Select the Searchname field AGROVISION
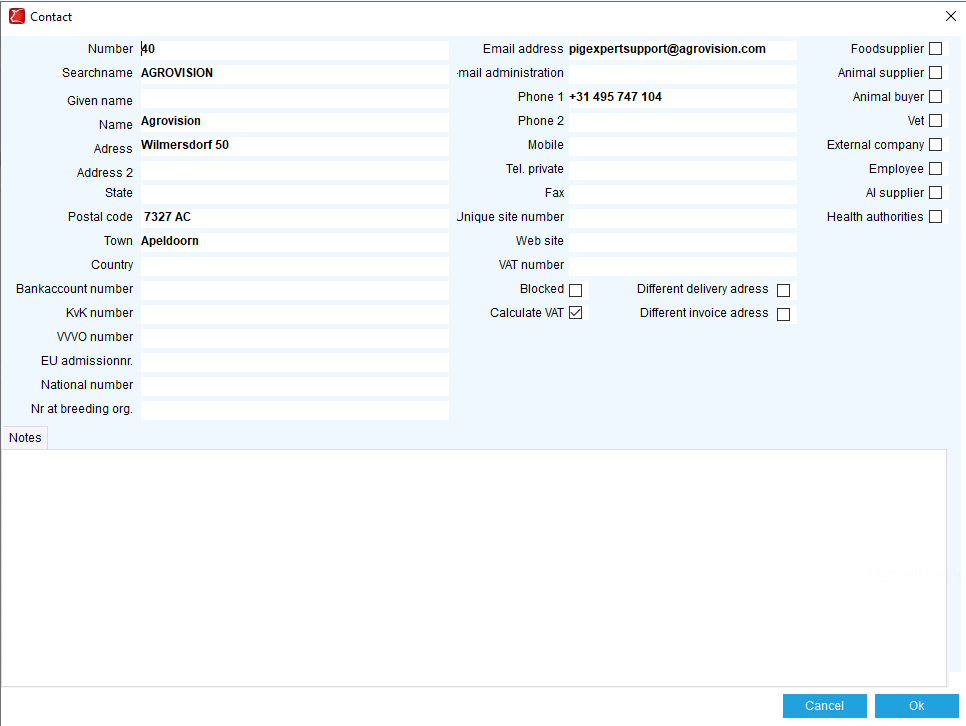The width and height of the screenshot is (966, 726). 294,74
